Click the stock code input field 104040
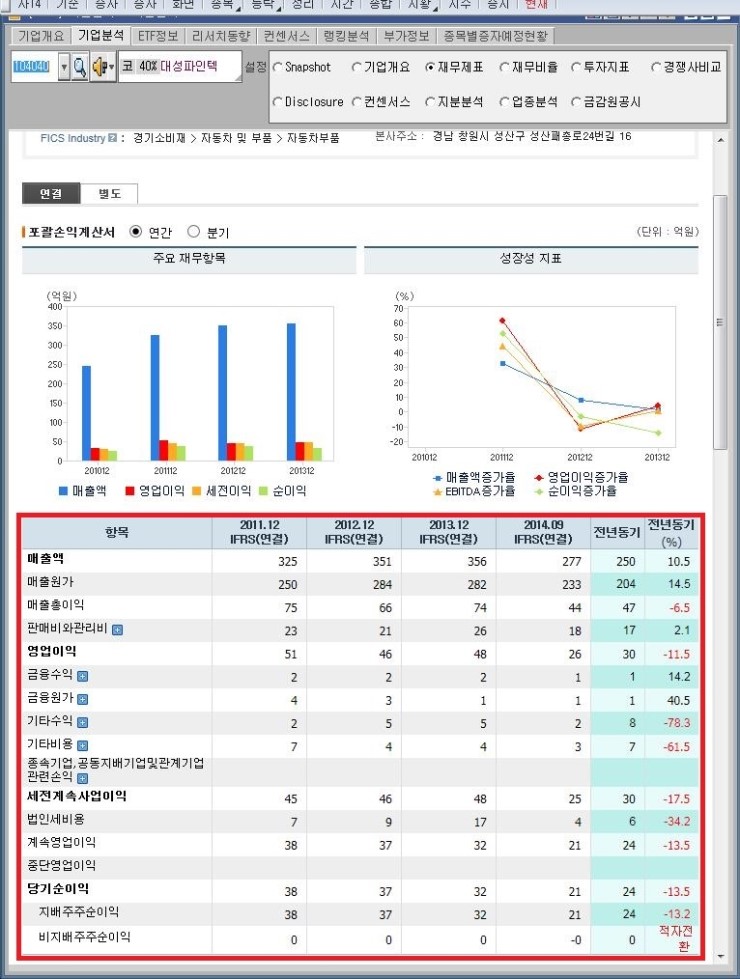This screenshot has width=740, height=979. click(x=34, y=66)
